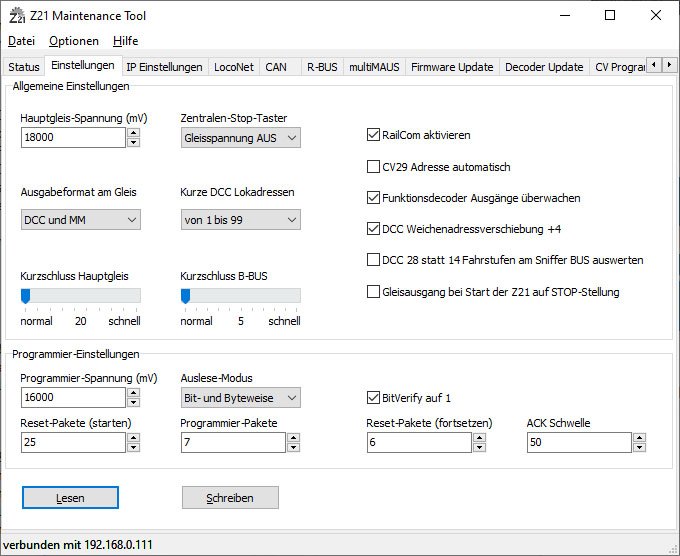Select the Einstellungen tab
The height and width of the screenshot is (556, 680).
(83, 65)
